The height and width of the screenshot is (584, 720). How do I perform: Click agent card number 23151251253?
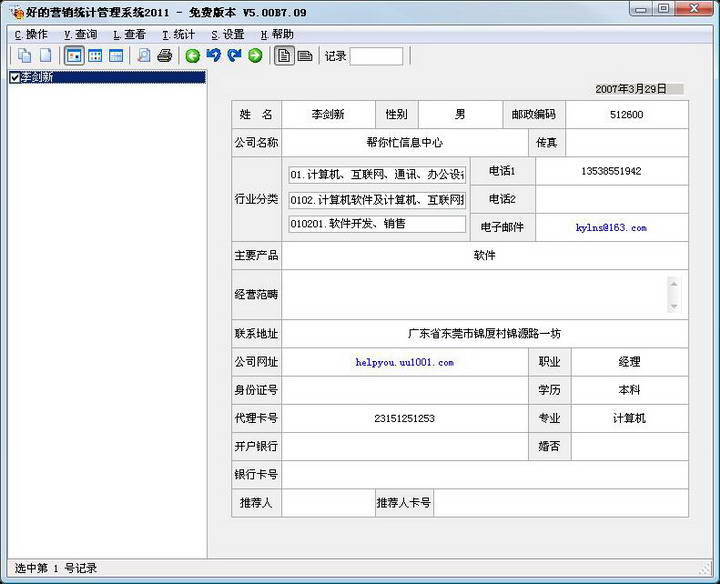[405, 418]
